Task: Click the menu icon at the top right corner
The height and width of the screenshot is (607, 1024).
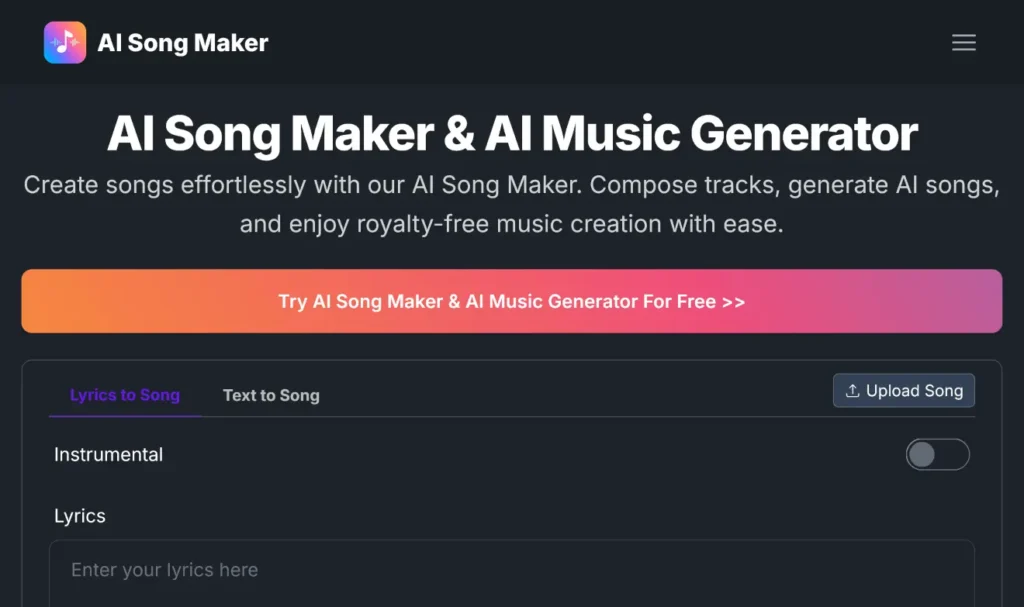Action: [963, 42]
